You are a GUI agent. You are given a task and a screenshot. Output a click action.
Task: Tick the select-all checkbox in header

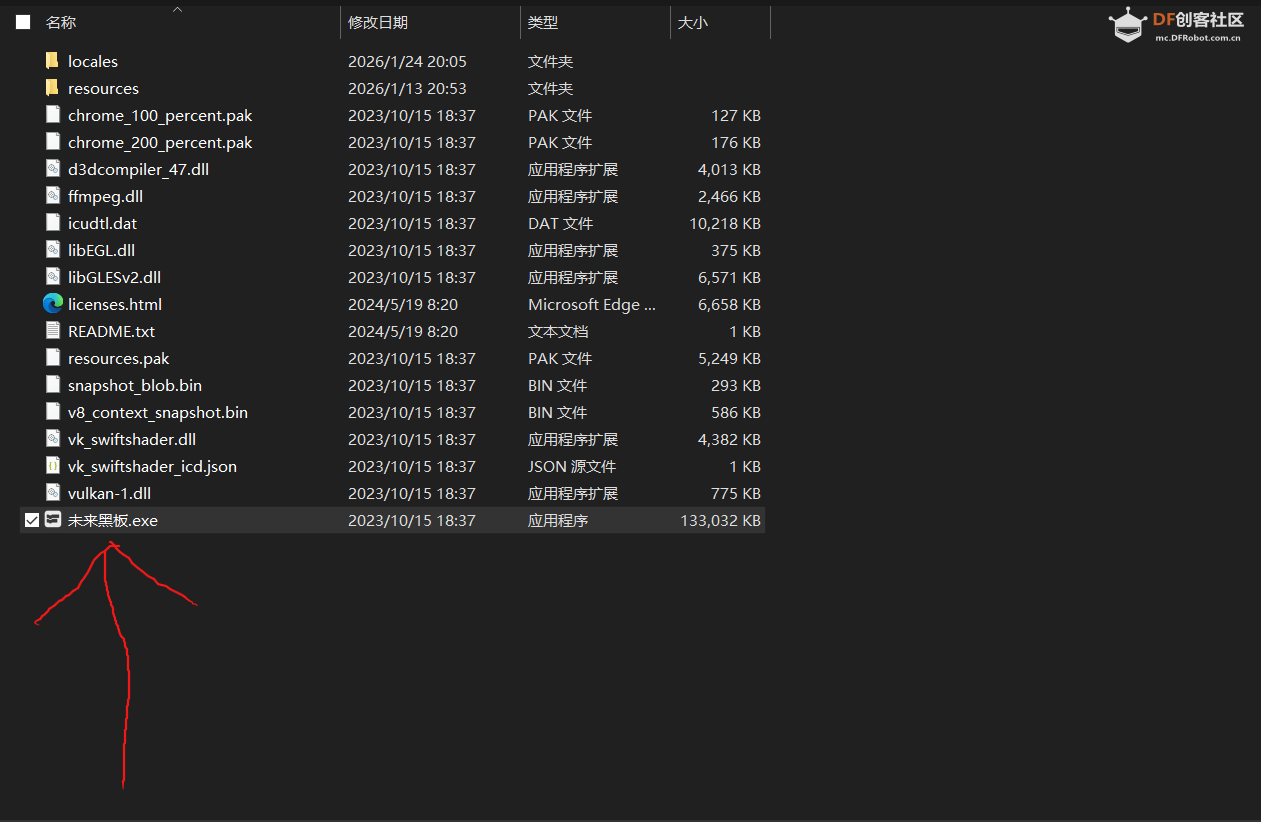23,22
